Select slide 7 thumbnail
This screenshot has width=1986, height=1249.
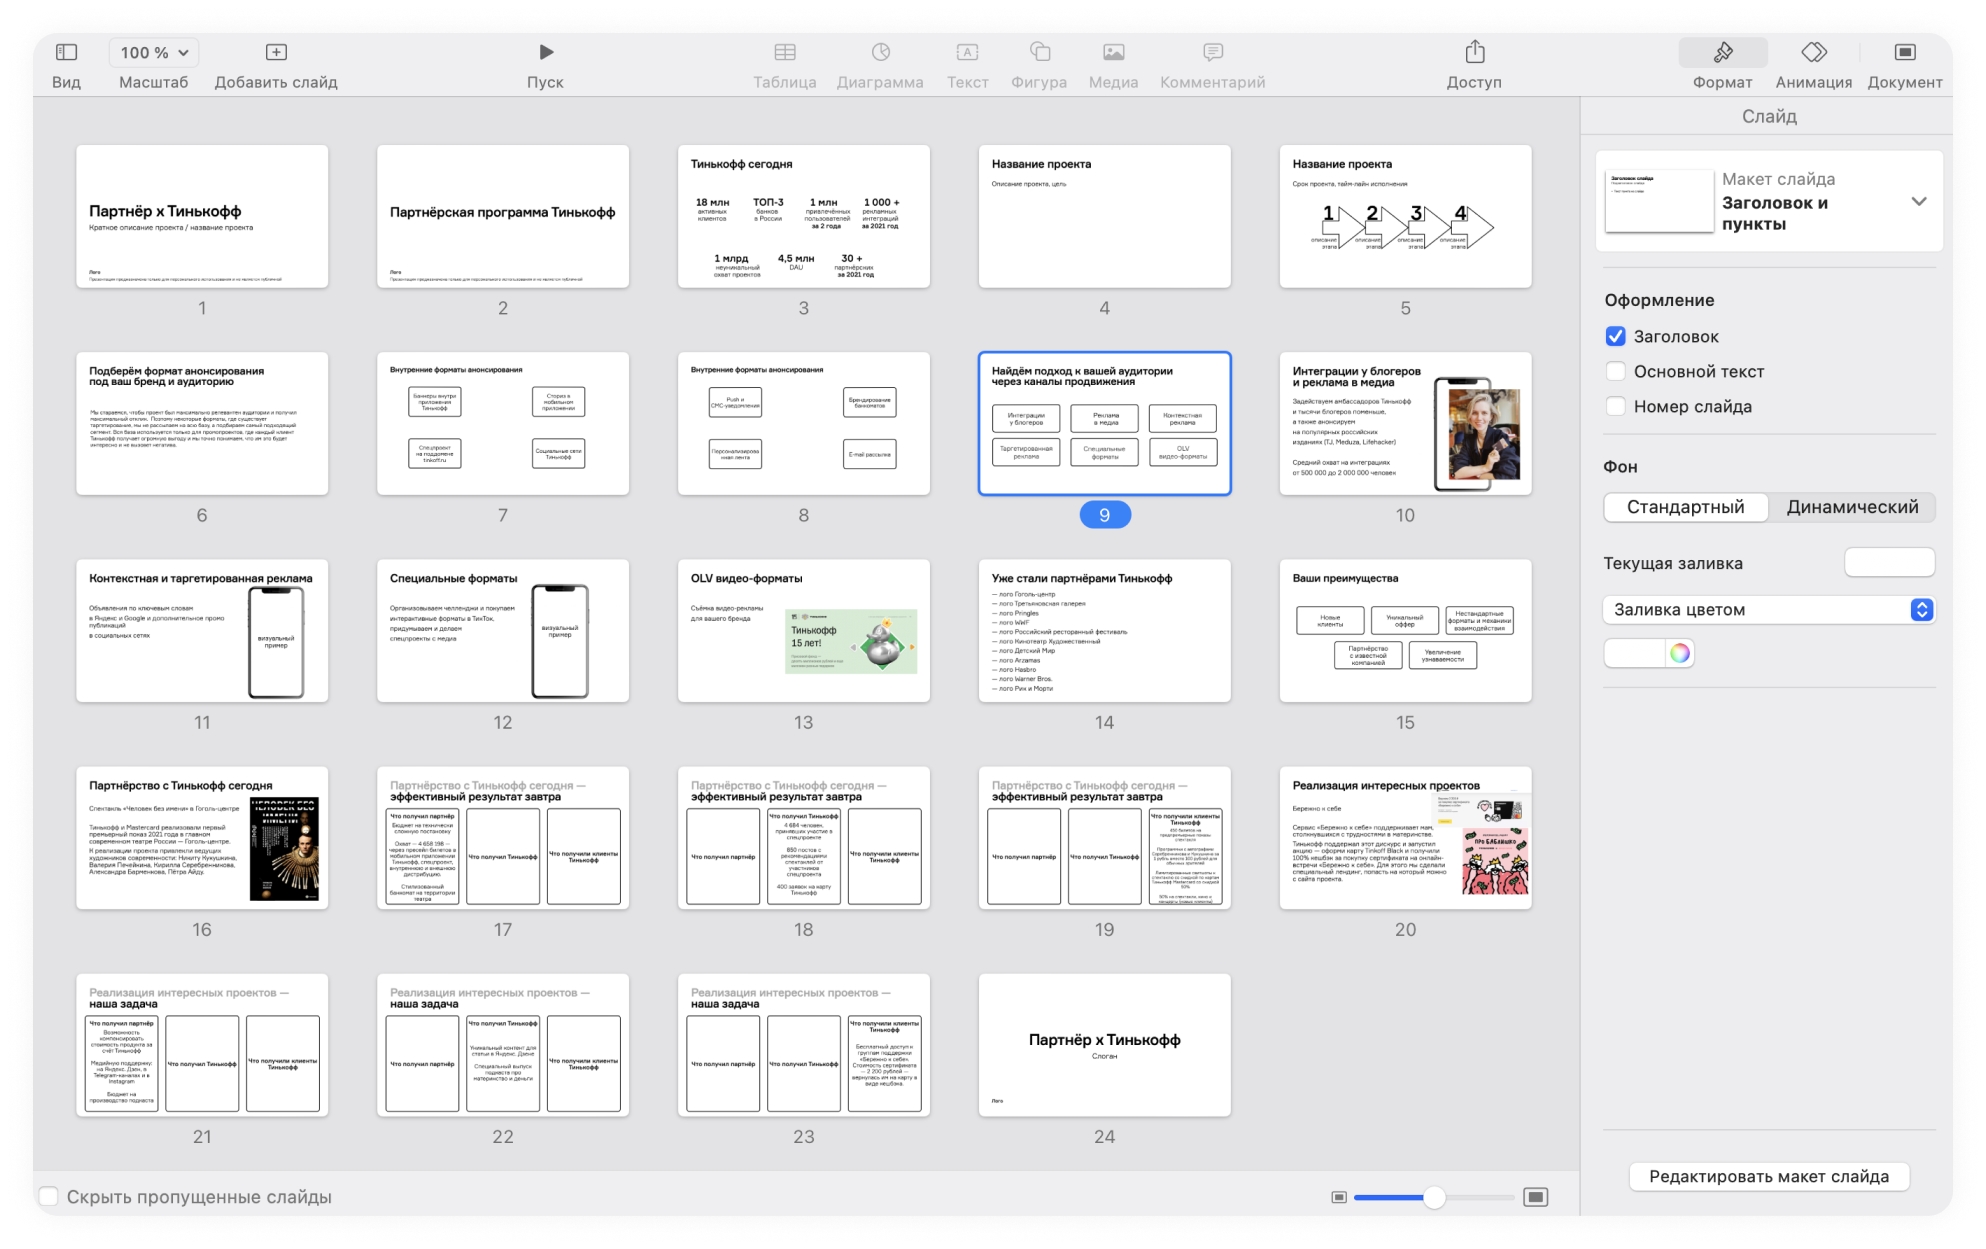tap(503, 423)
